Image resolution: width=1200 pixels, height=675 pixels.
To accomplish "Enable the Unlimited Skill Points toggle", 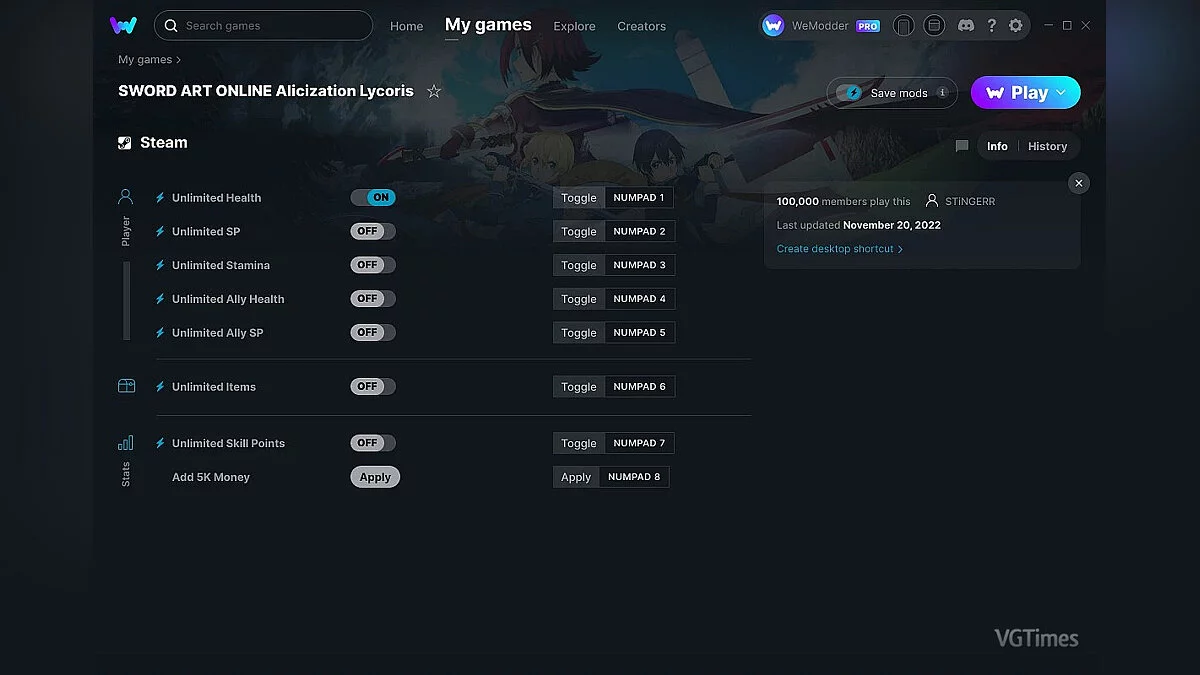I will 373,443.
